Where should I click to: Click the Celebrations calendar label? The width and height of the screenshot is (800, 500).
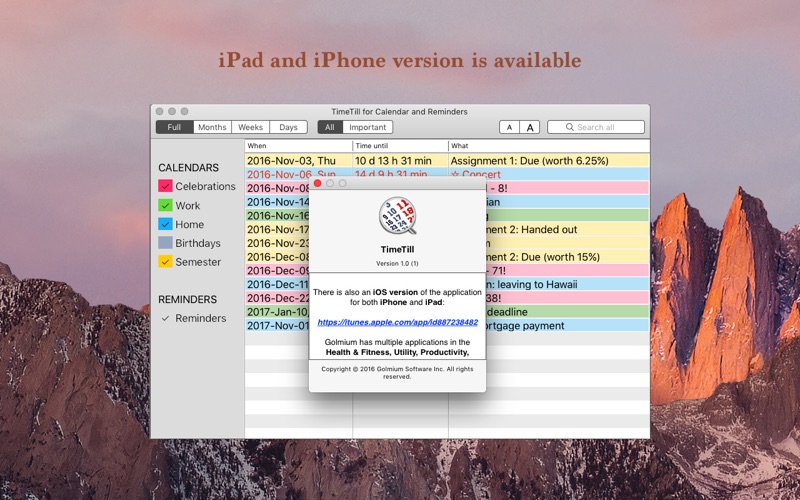[x=206, y=186]
